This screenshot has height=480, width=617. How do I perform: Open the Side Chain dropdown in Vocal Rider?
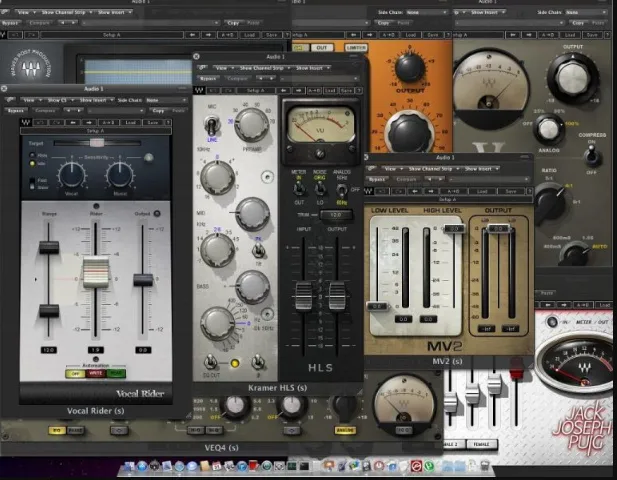[x=166, y=100]
